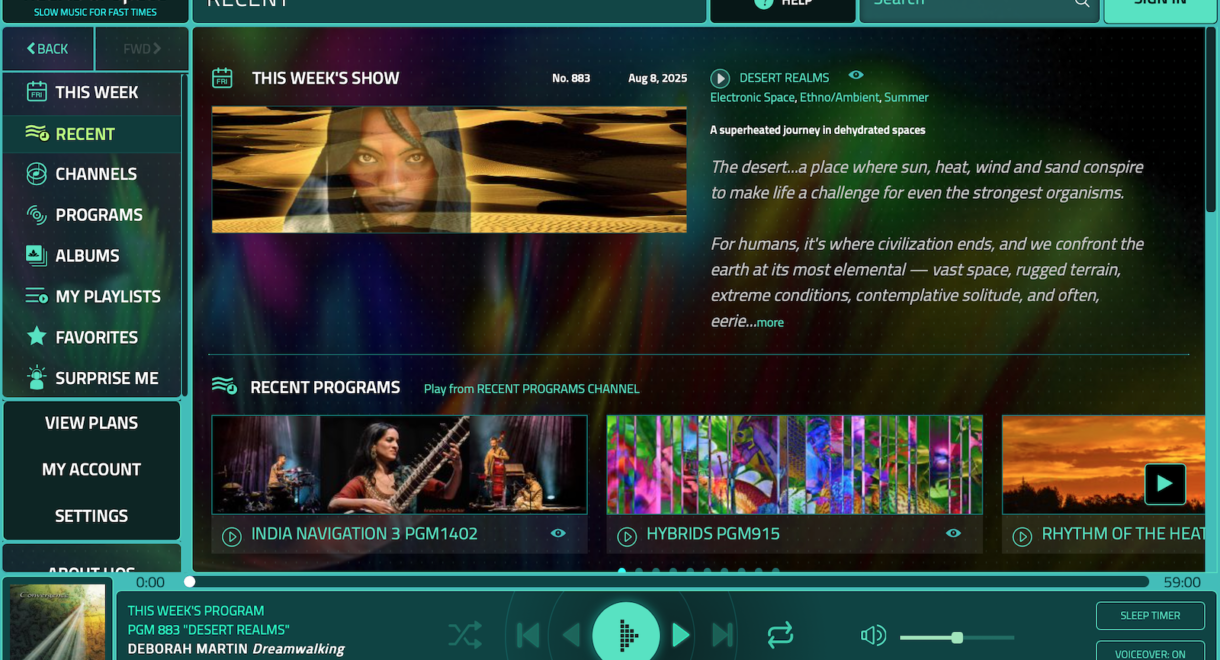Advance carousel with arrow on sunset thumbnail
The width and height of the screenshot is (1220, 660).
coord(1165,484)
